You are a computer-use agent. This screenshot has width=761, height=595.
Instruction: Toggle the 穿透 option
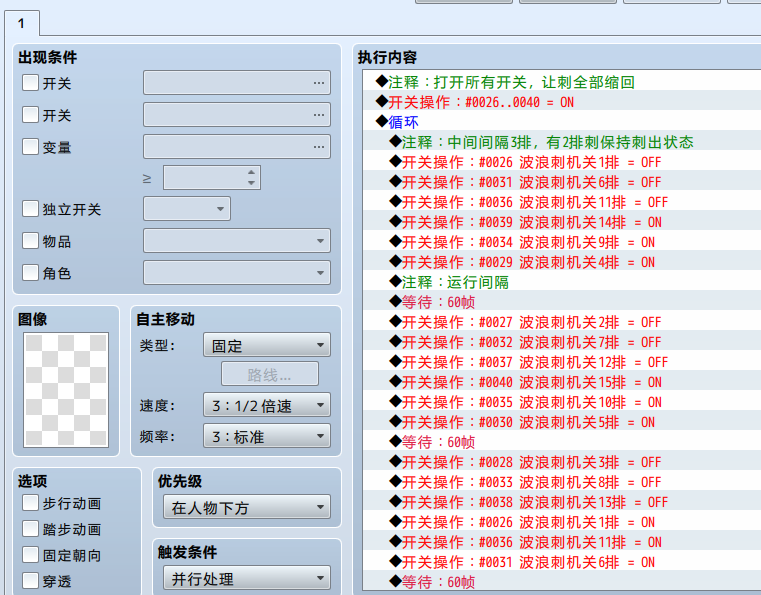(x=30, y=580)
